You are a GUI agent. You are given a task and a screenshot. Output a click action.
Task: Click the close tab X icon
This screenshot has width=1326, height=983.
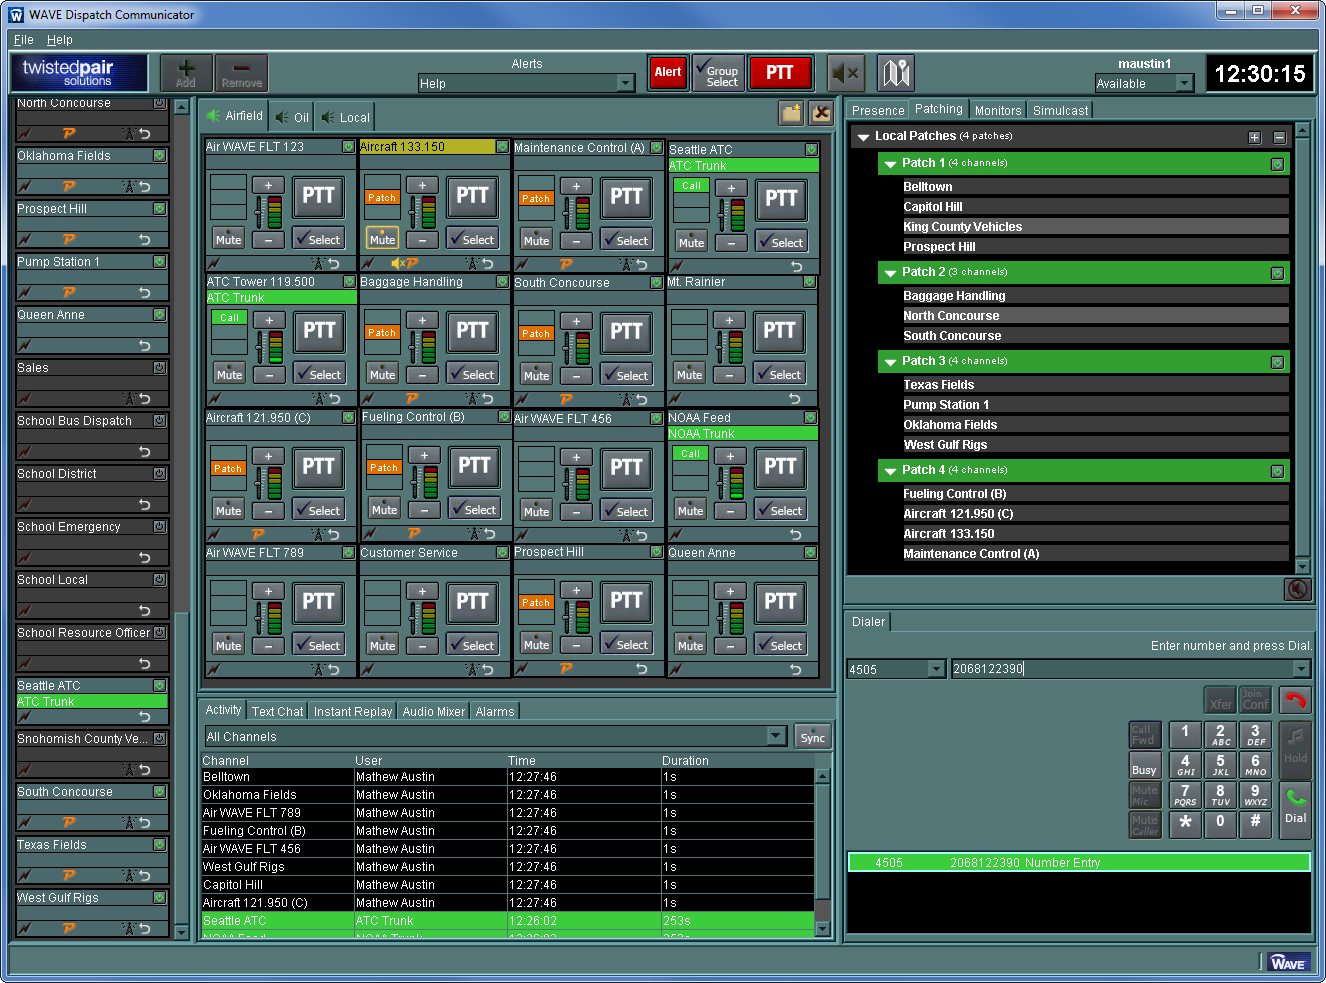pyautogui.click(x=822, y=113)
